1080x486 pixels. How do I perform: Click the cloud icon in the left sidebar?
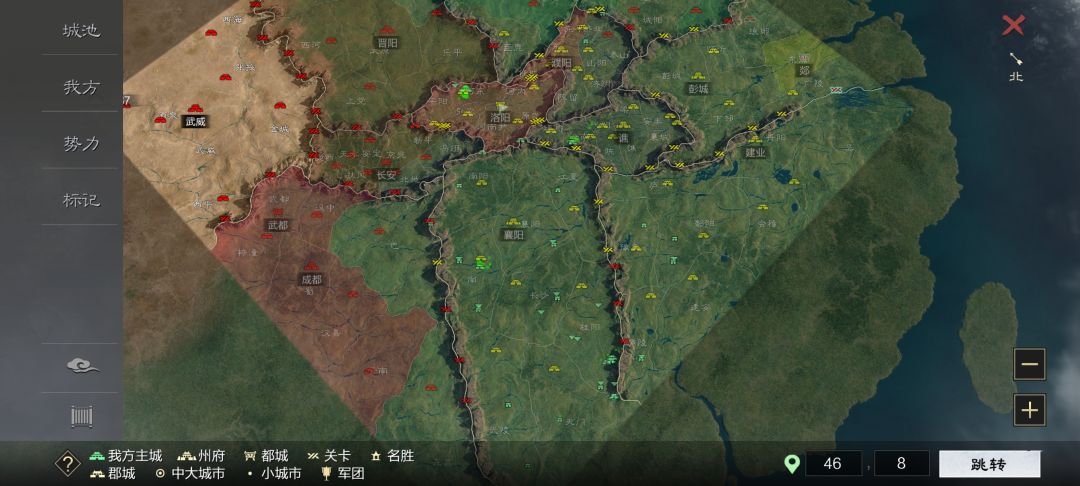(x=83, y=366)
